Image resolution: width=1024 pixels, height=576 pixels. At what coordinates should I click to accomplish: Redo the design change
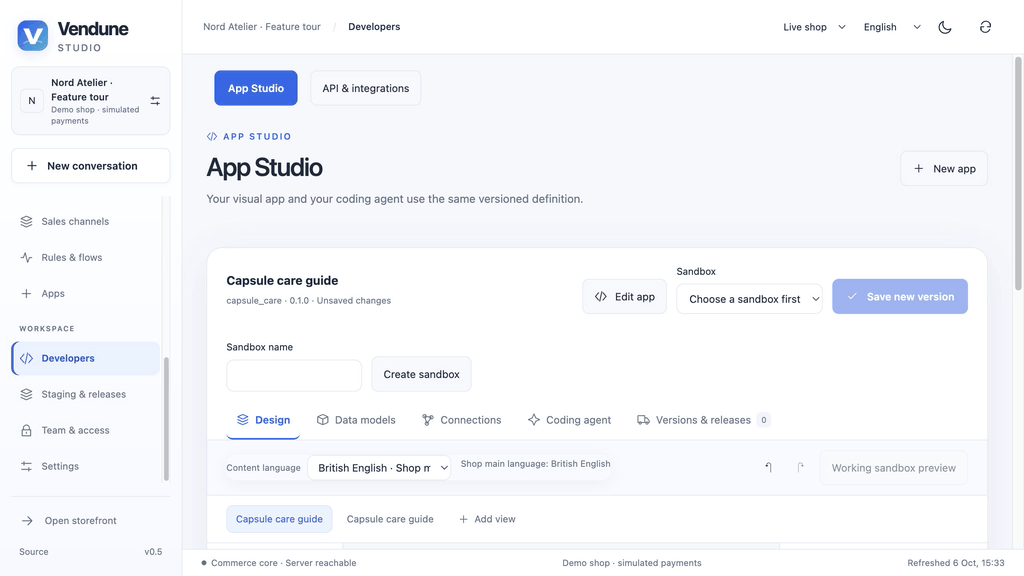point(800,468)
